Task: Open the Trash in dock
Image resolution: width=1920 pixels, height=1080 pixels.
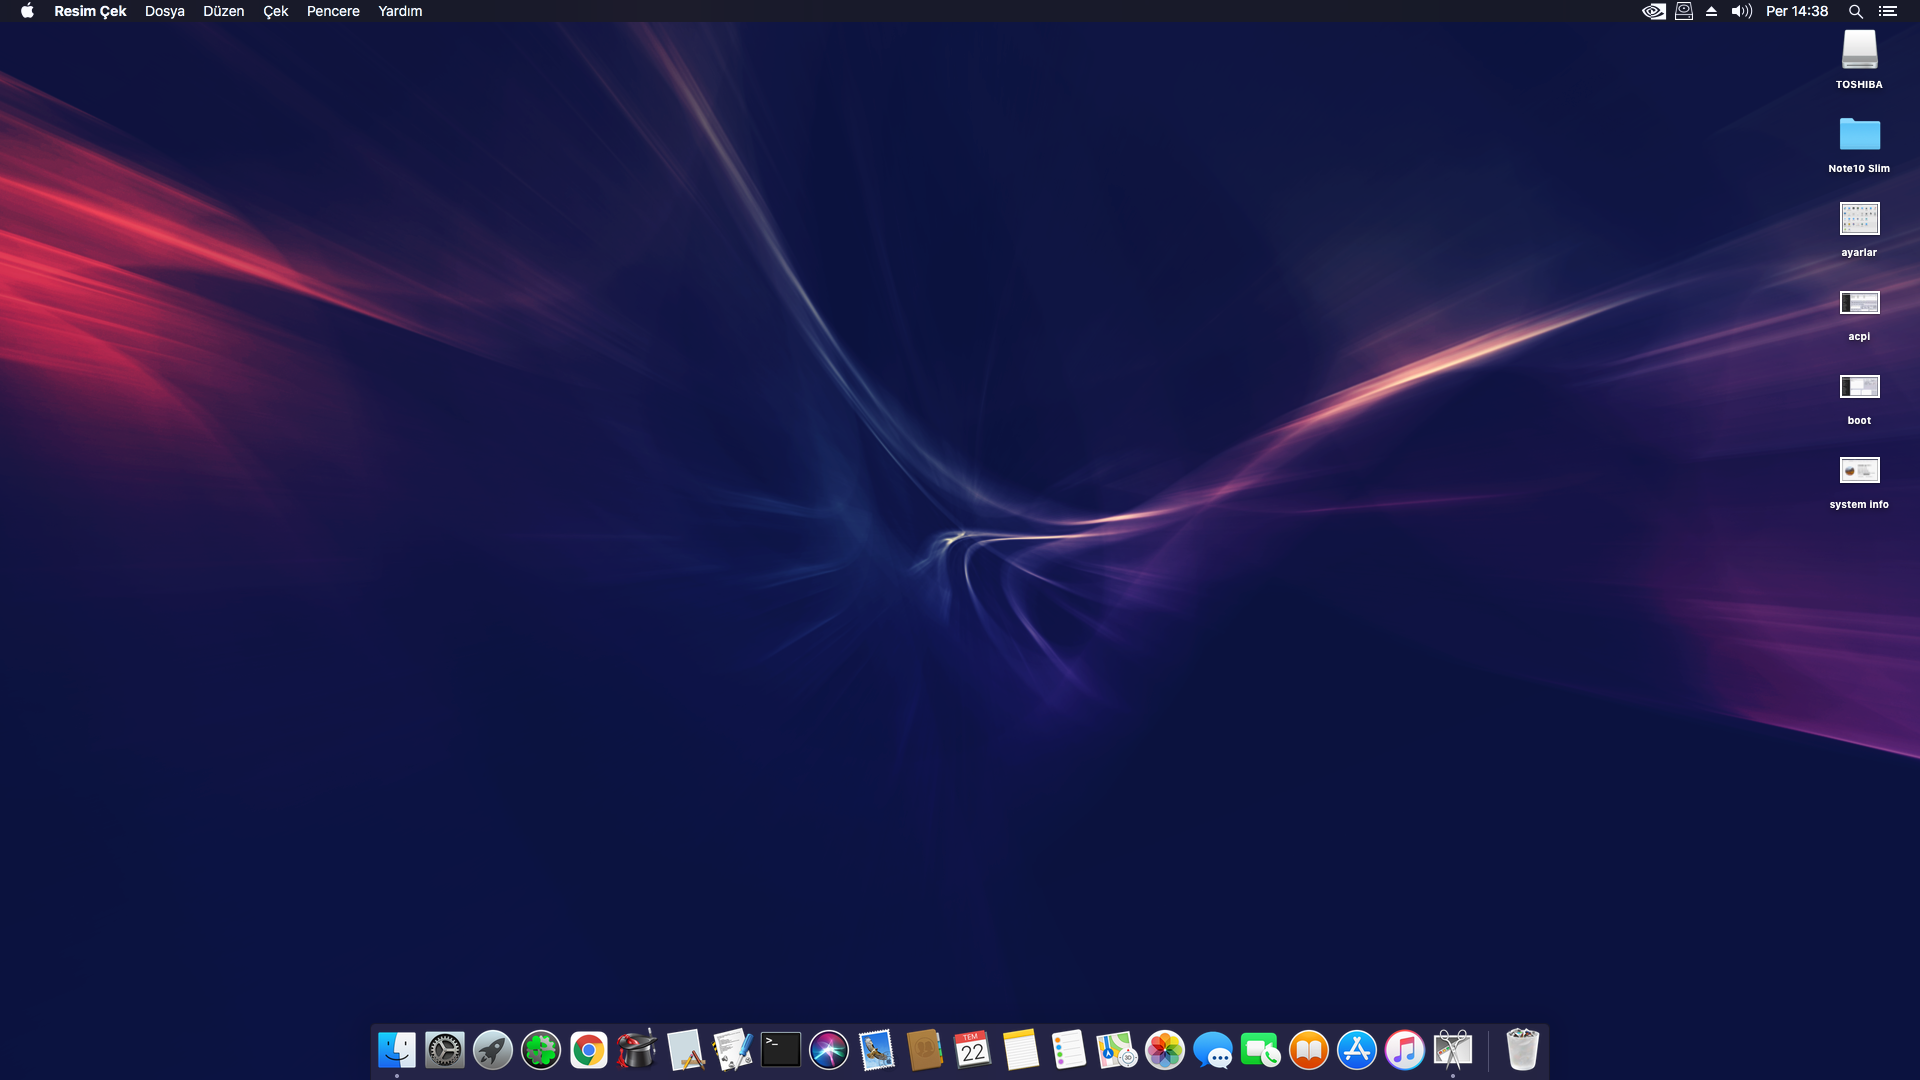Action: (1522, 1050)
